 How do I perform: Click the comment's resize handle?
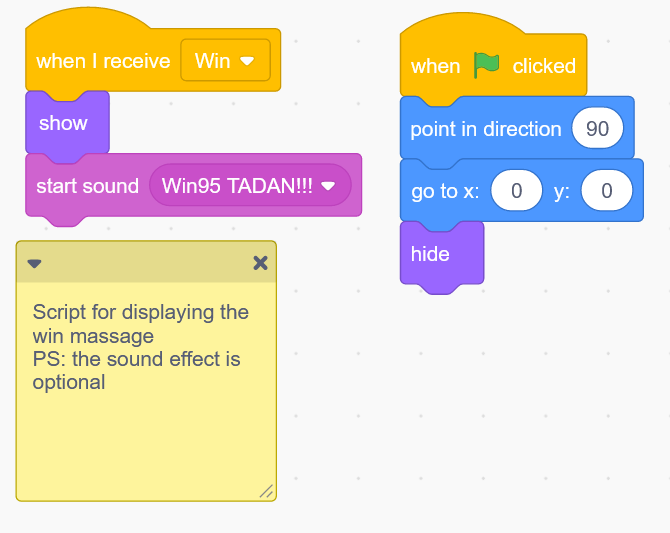pyautogui.click(x=266, y=491)
